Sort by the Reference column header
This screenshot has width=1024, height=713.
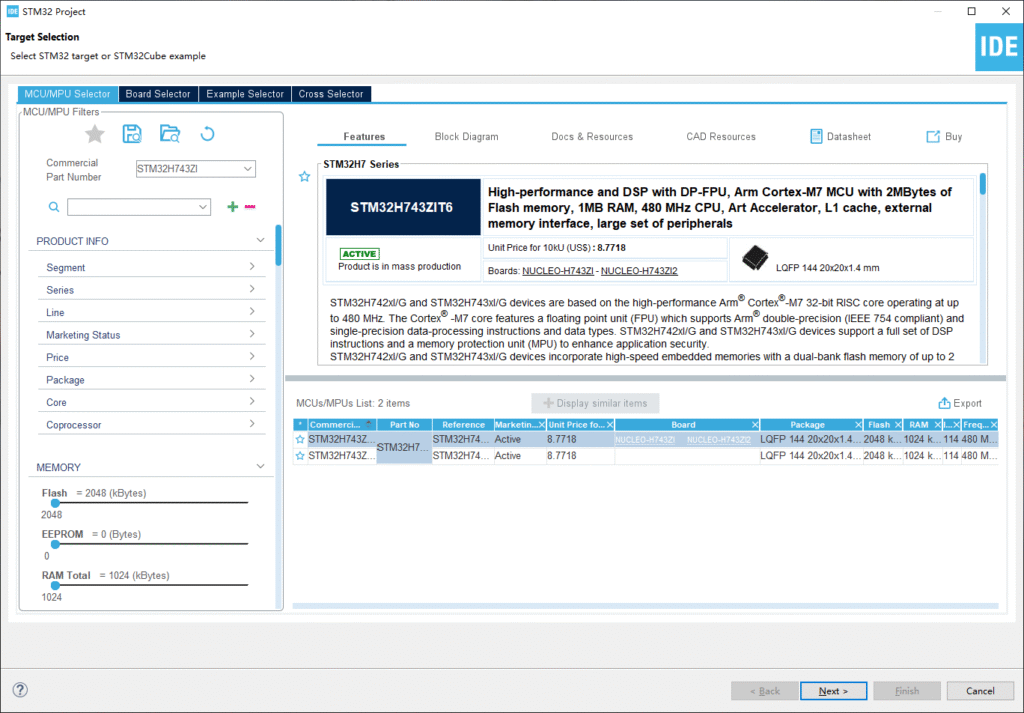463,425
